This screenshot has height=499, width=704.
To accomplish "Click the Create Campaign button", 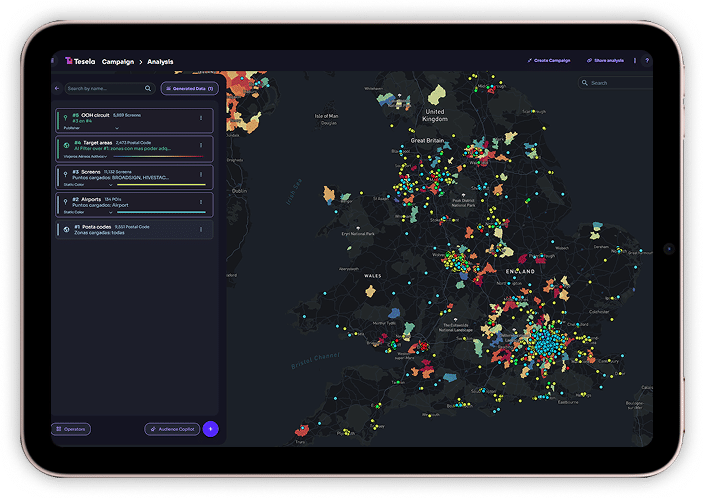I will coord(549,61).
